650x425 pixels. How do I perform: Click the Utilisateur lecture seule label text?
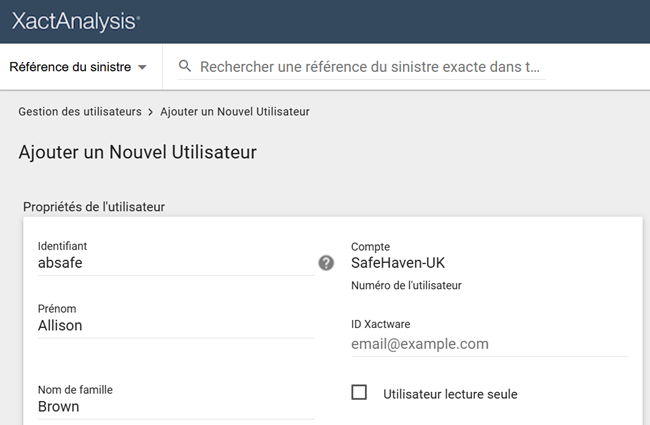point(450,394)
